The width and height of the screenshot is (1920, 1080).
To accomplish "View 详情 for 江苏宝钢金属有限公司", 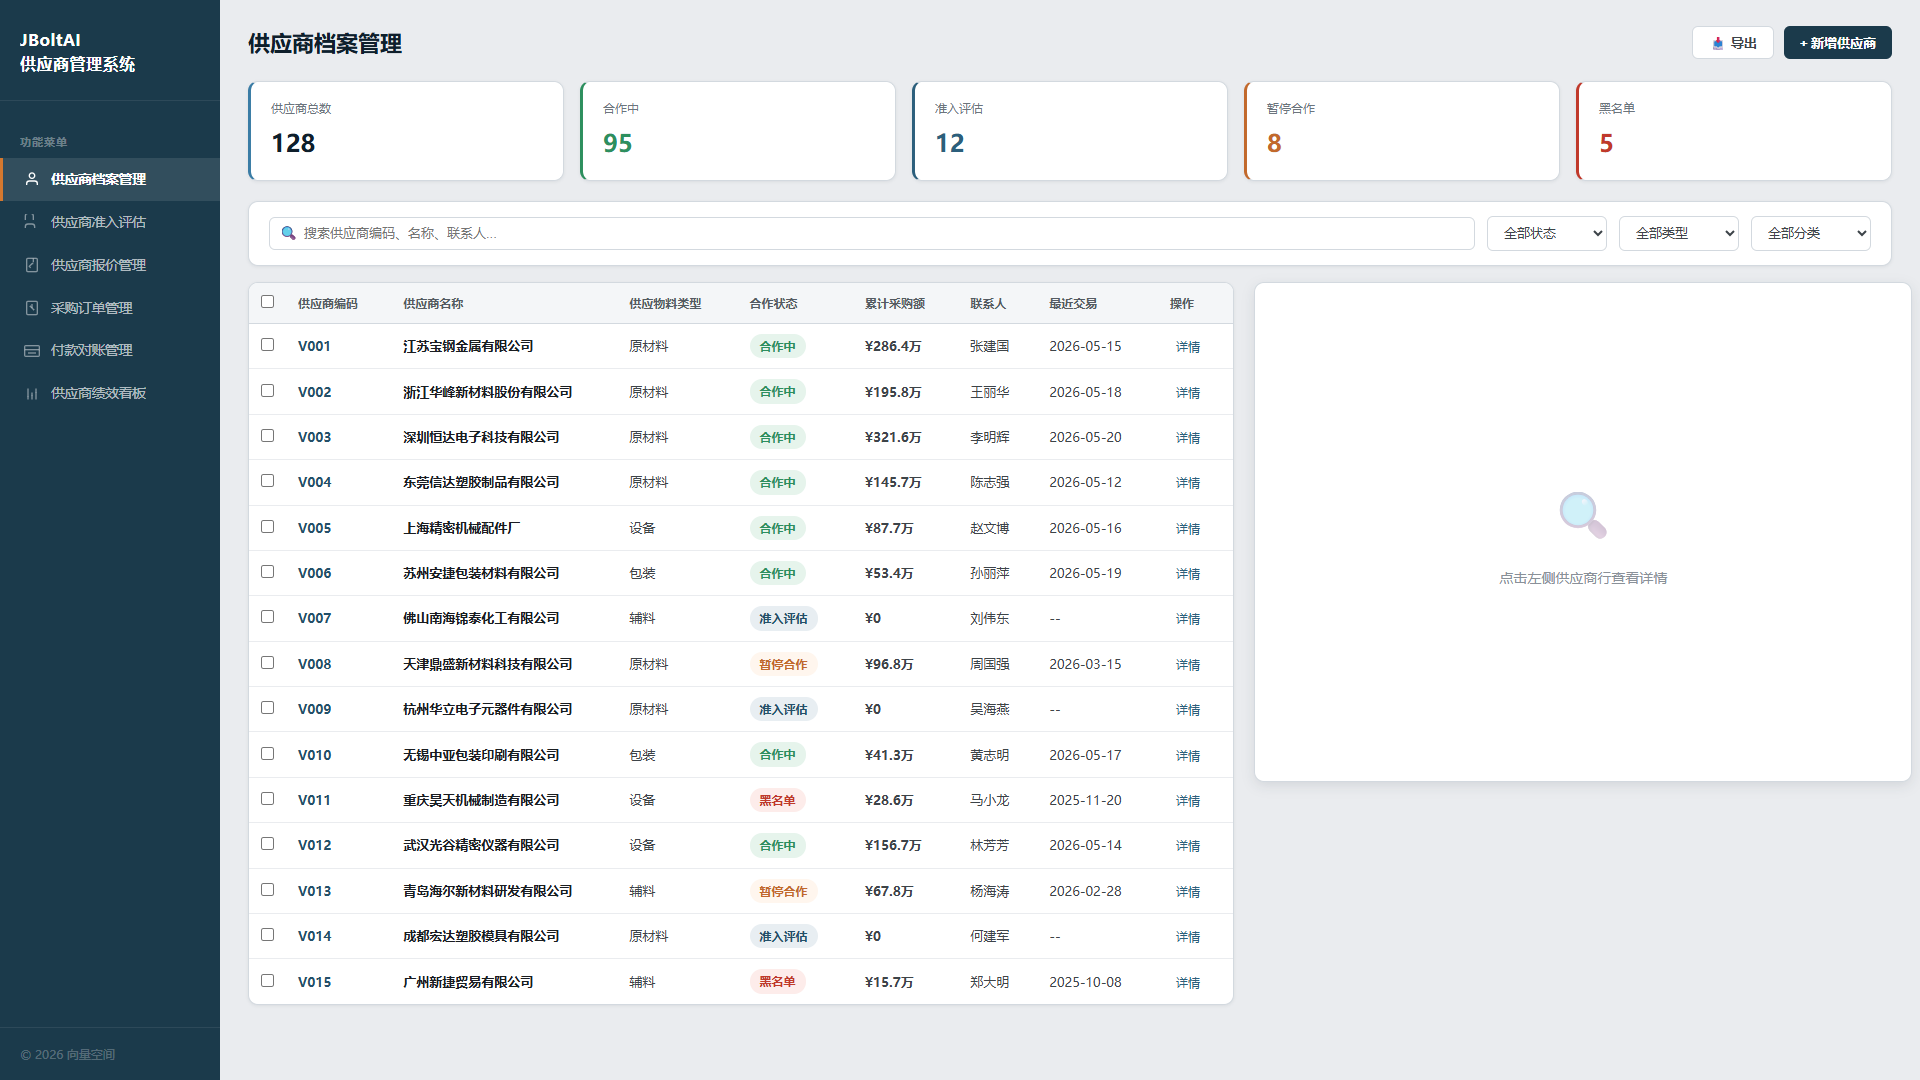I will (1187, 347).
